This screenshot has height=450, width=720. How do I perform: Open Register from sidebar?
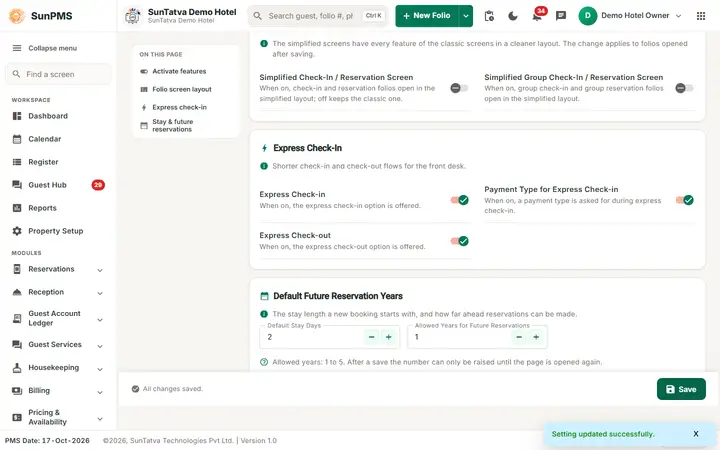coord(58,162)
